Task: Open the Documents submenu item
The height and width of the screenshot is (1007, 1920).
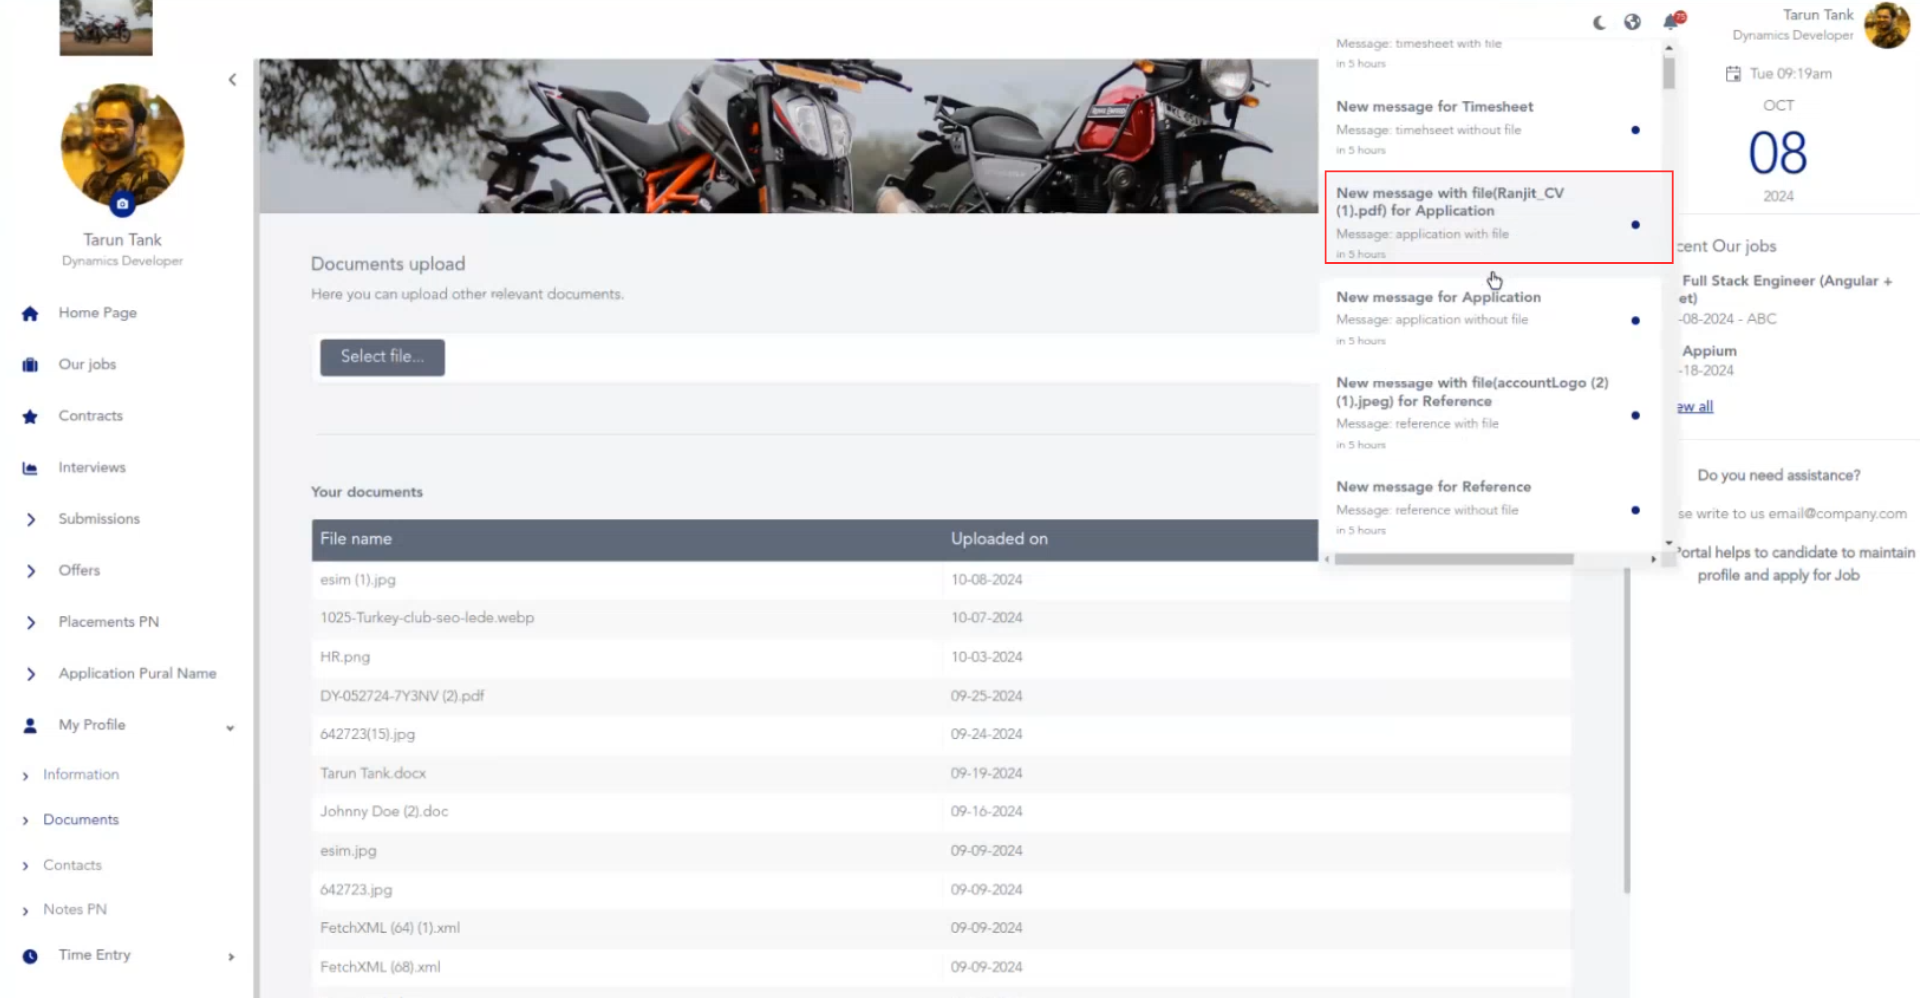Action: click(81, 820)
